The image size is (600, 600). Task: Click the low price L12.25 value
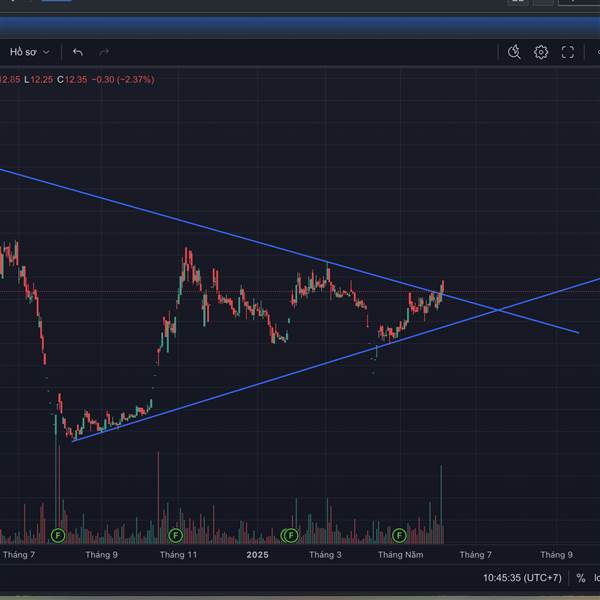(39, 80)
